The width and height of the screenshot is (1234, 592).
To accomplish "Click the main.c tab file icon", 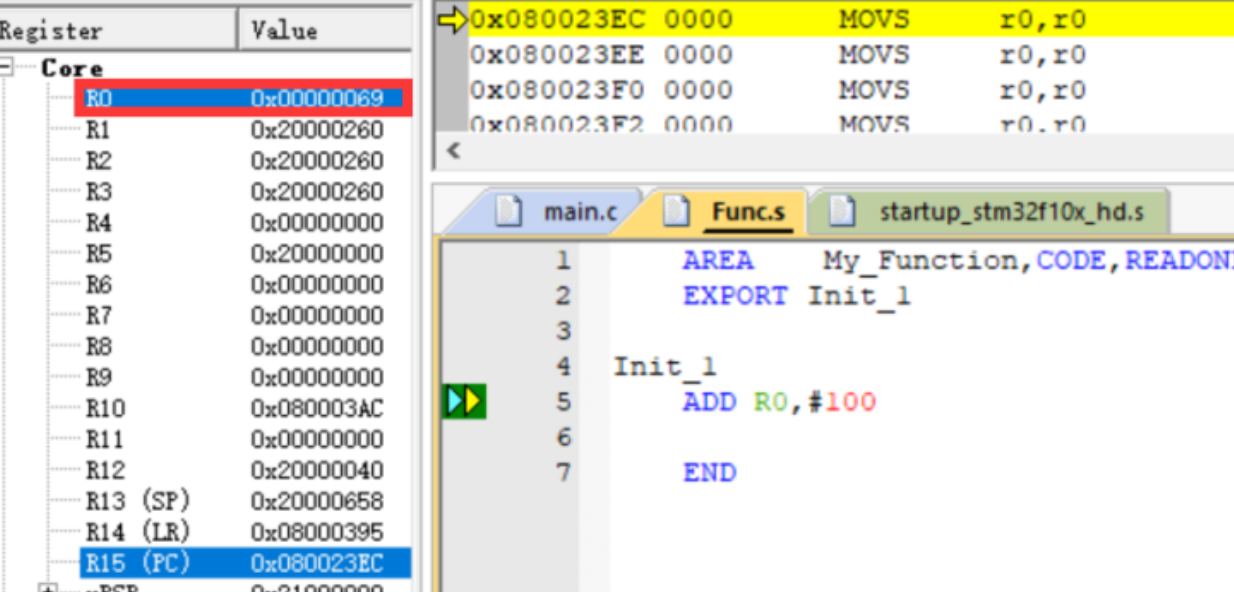I will [x=511, y=212].
